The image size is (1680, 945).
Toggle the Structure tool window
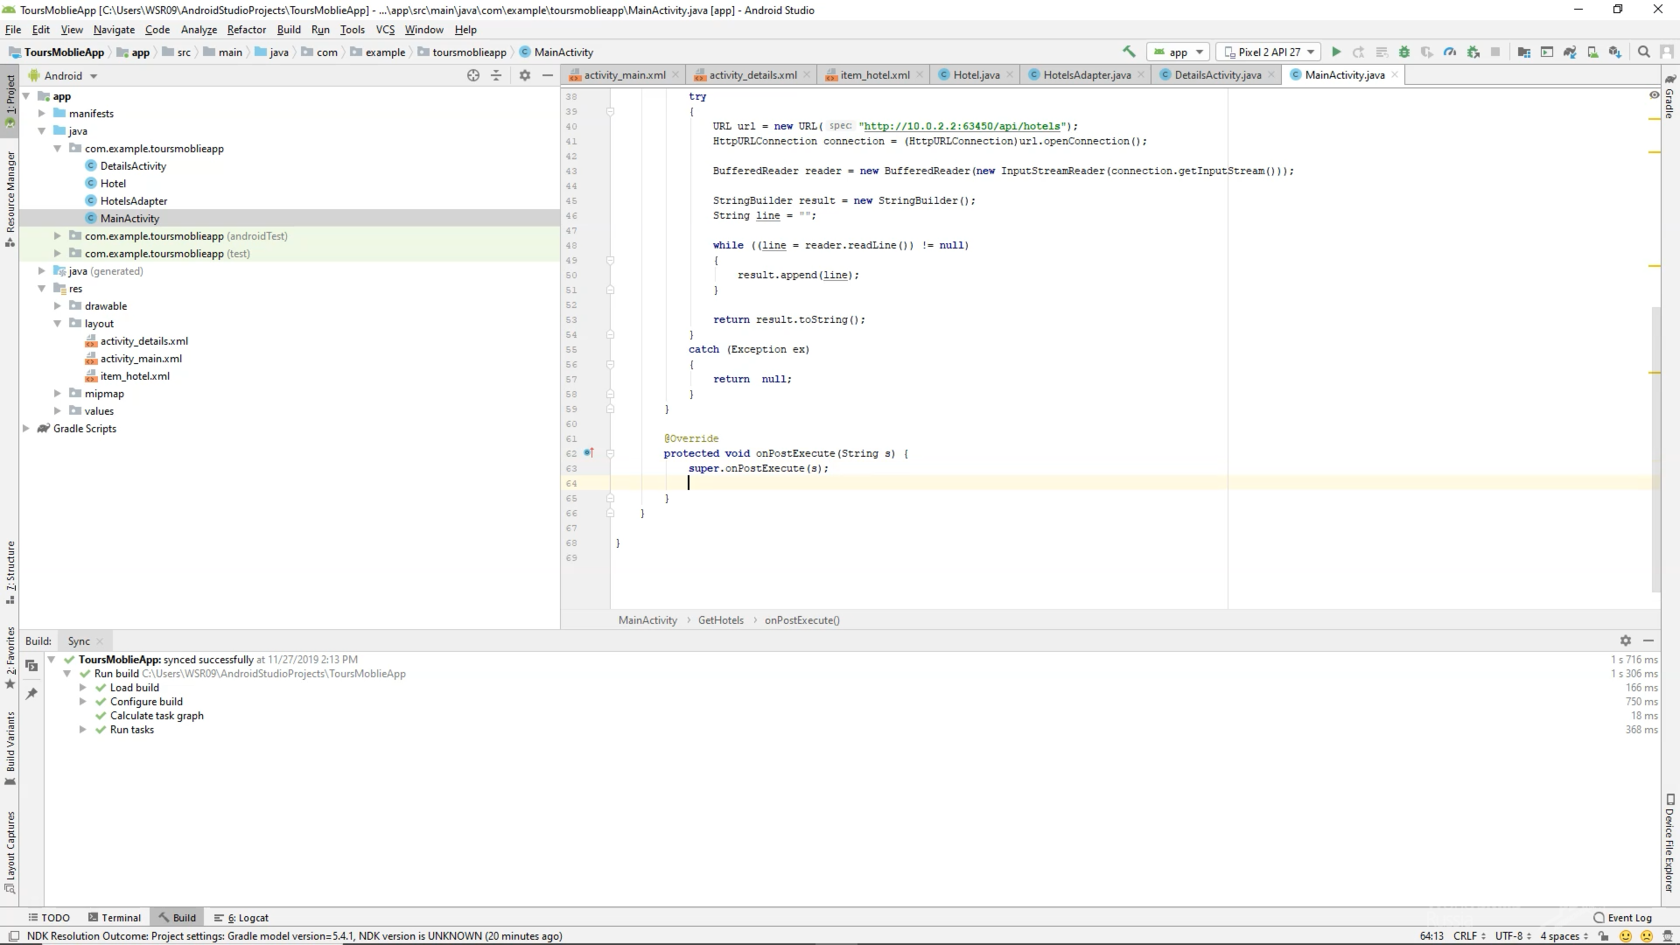tap(10, 572)
